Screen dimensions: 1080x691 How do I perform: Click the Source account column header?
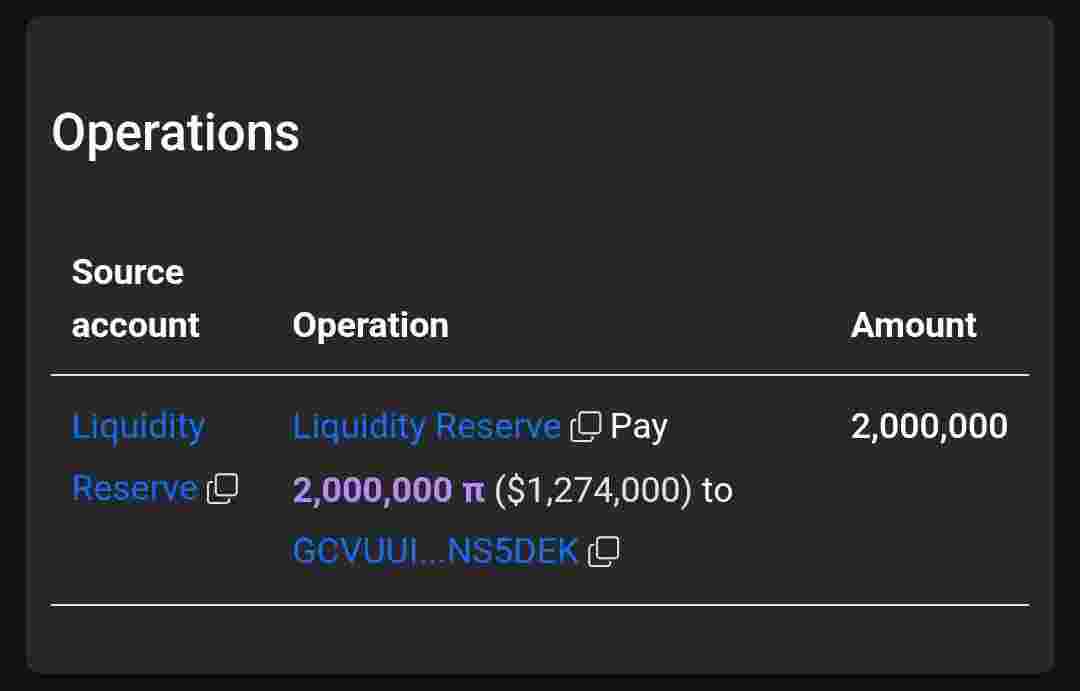point(135,298)
